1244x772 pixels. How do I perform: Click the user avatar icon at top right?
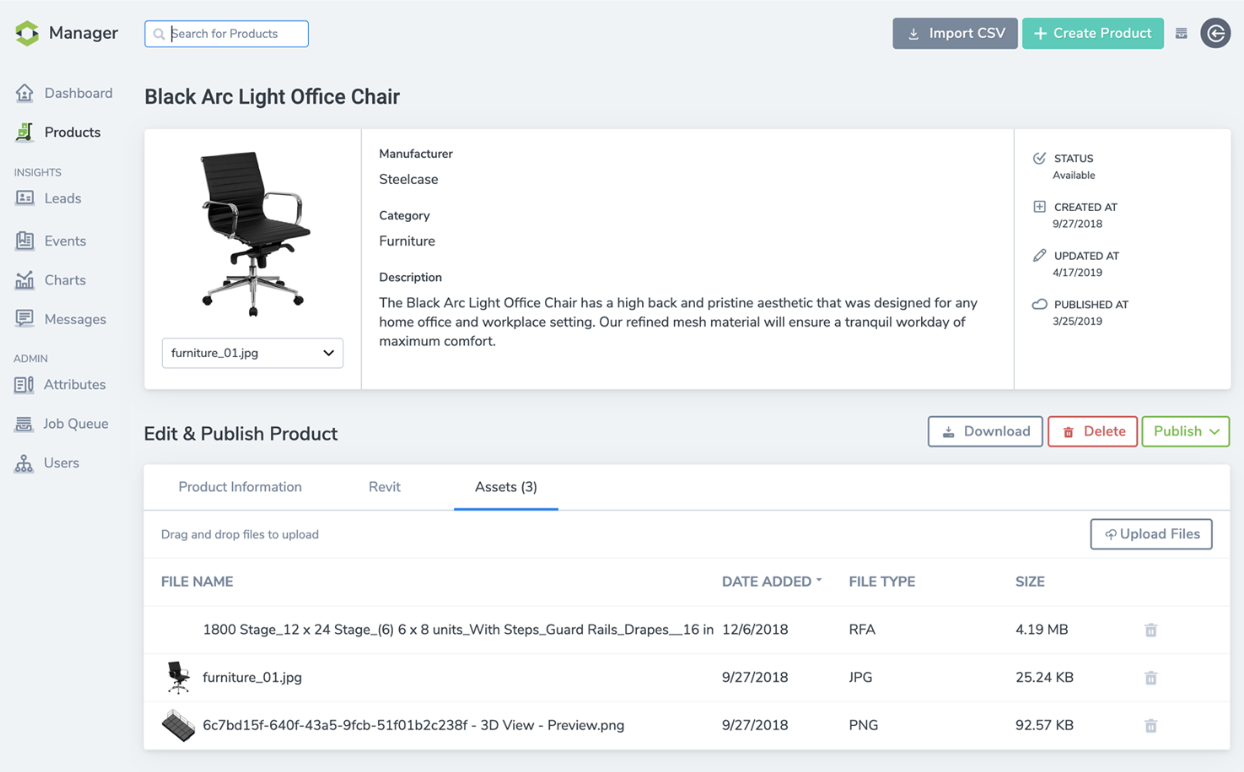click(x=1215, y=33)
